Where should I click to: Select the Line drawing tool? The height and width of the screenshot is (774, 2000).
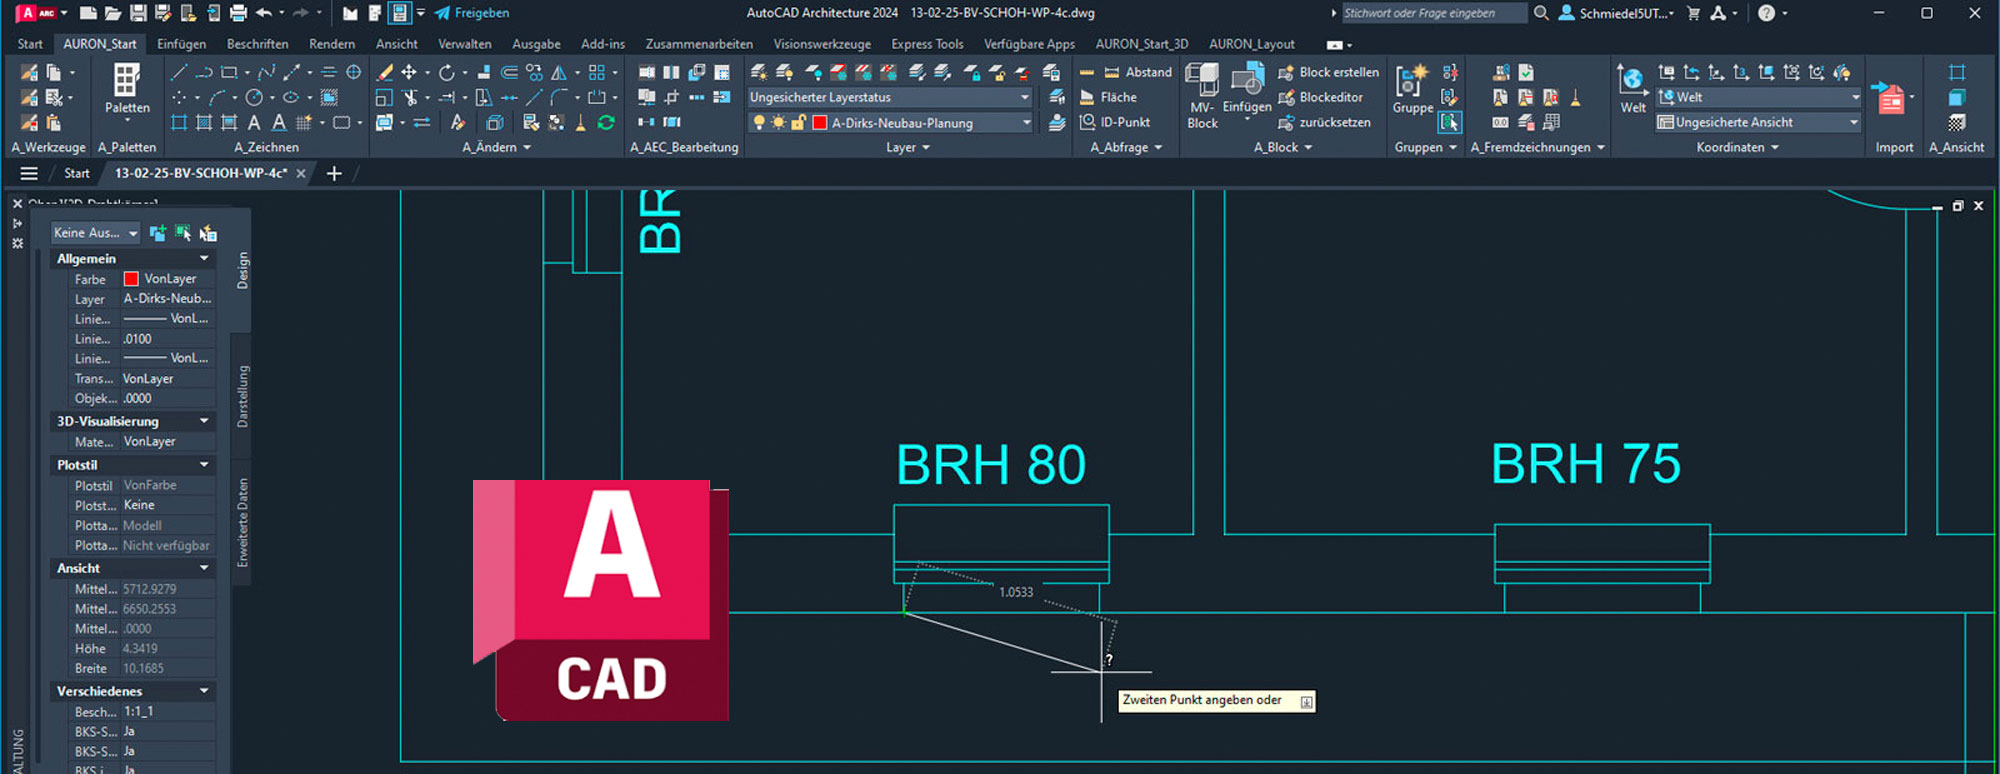tap(179, 72)
